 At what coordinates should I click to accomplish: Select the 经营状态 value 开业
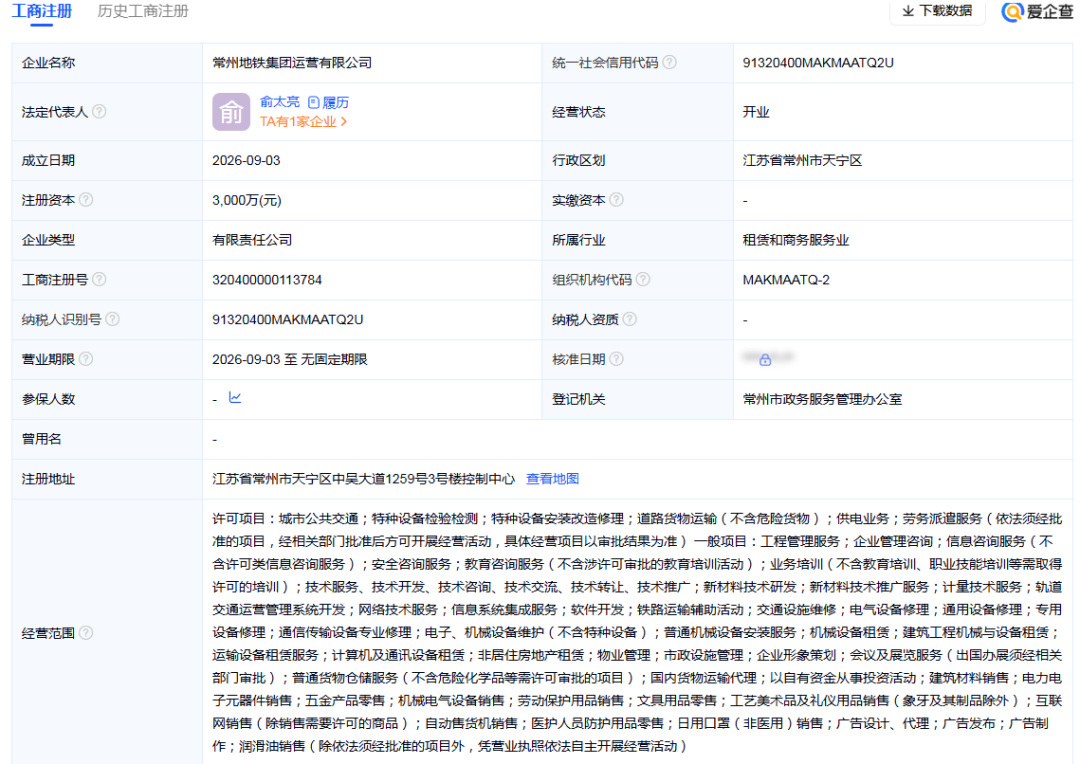[x=756, y=112]
